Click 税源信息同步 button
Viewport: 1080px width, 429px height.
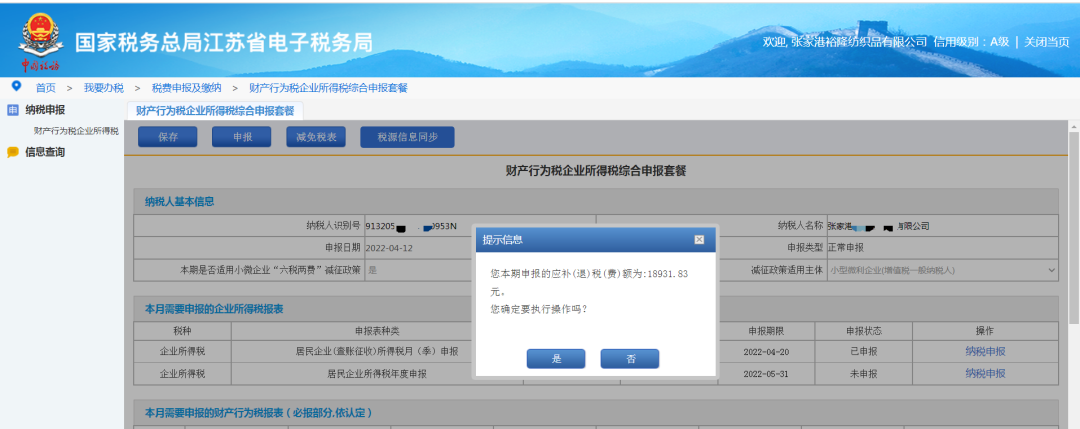[x=407, y=137]
